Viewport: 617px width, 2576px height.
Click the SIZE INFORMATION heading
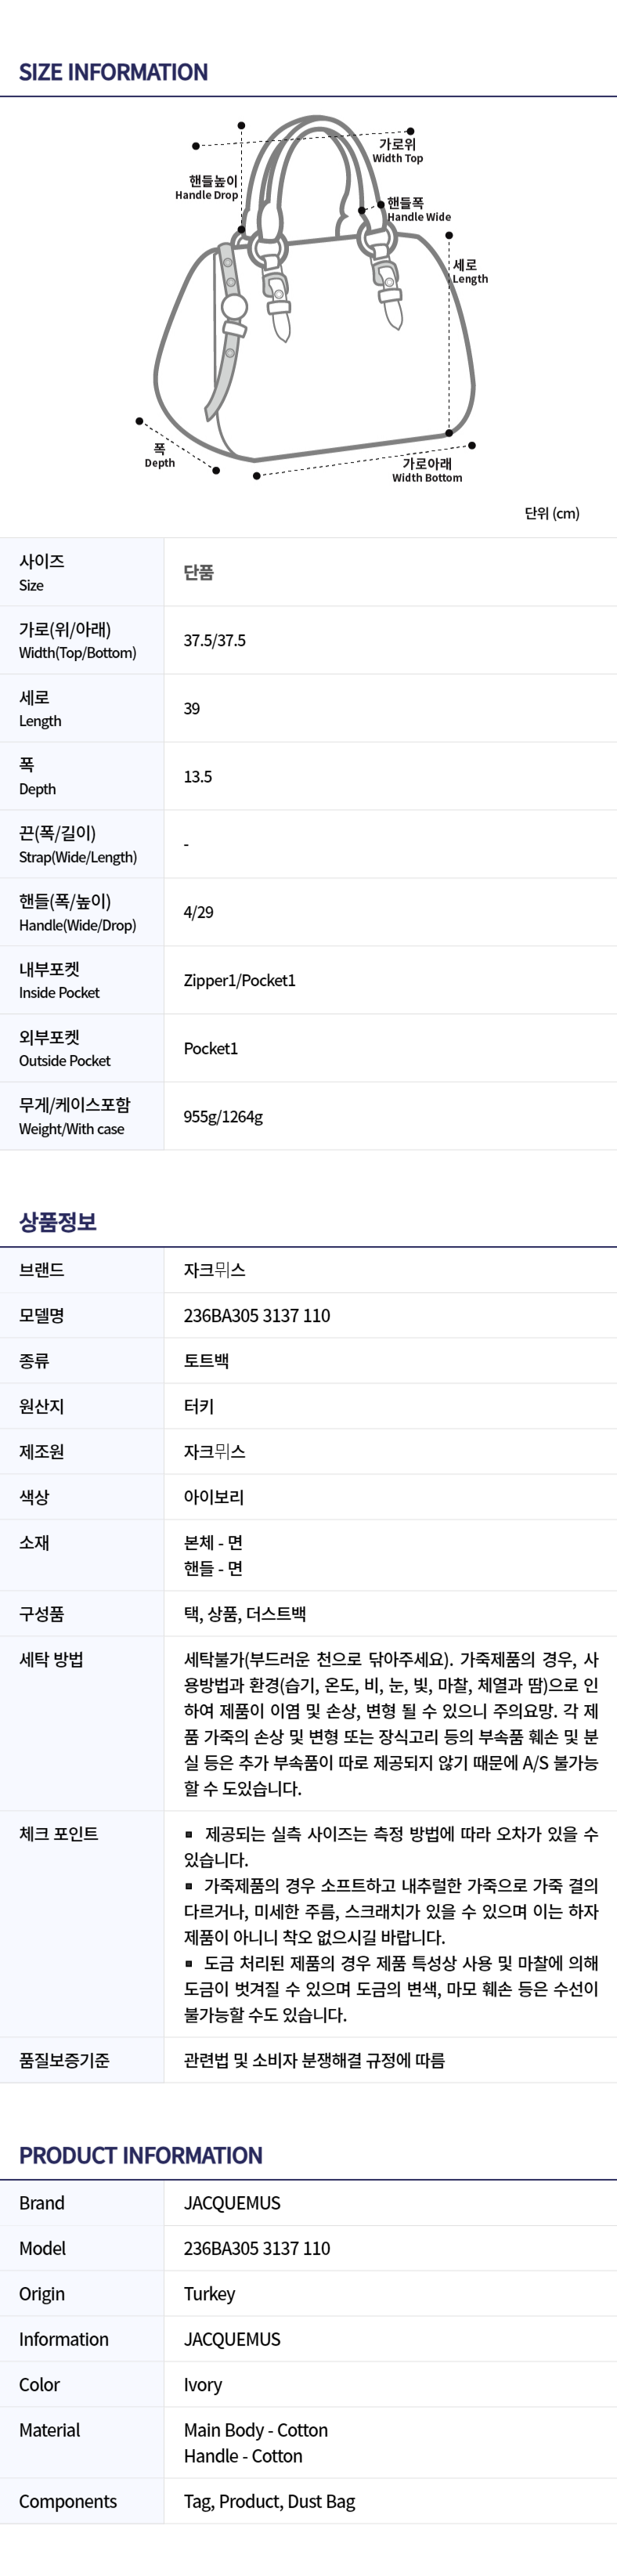point(113,72)
